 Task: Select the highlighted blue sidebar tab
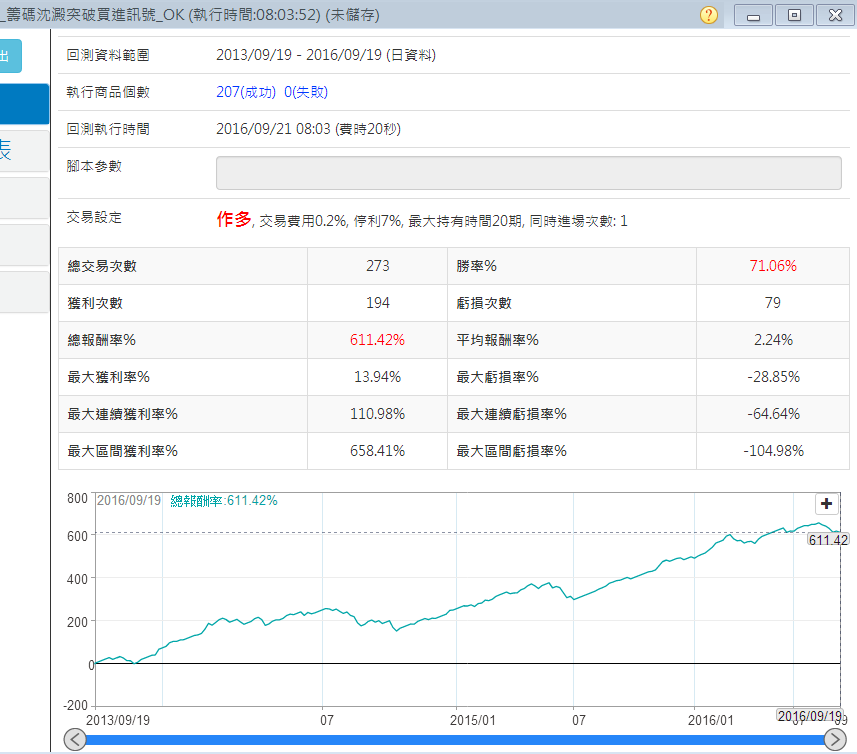pos(24,104)
